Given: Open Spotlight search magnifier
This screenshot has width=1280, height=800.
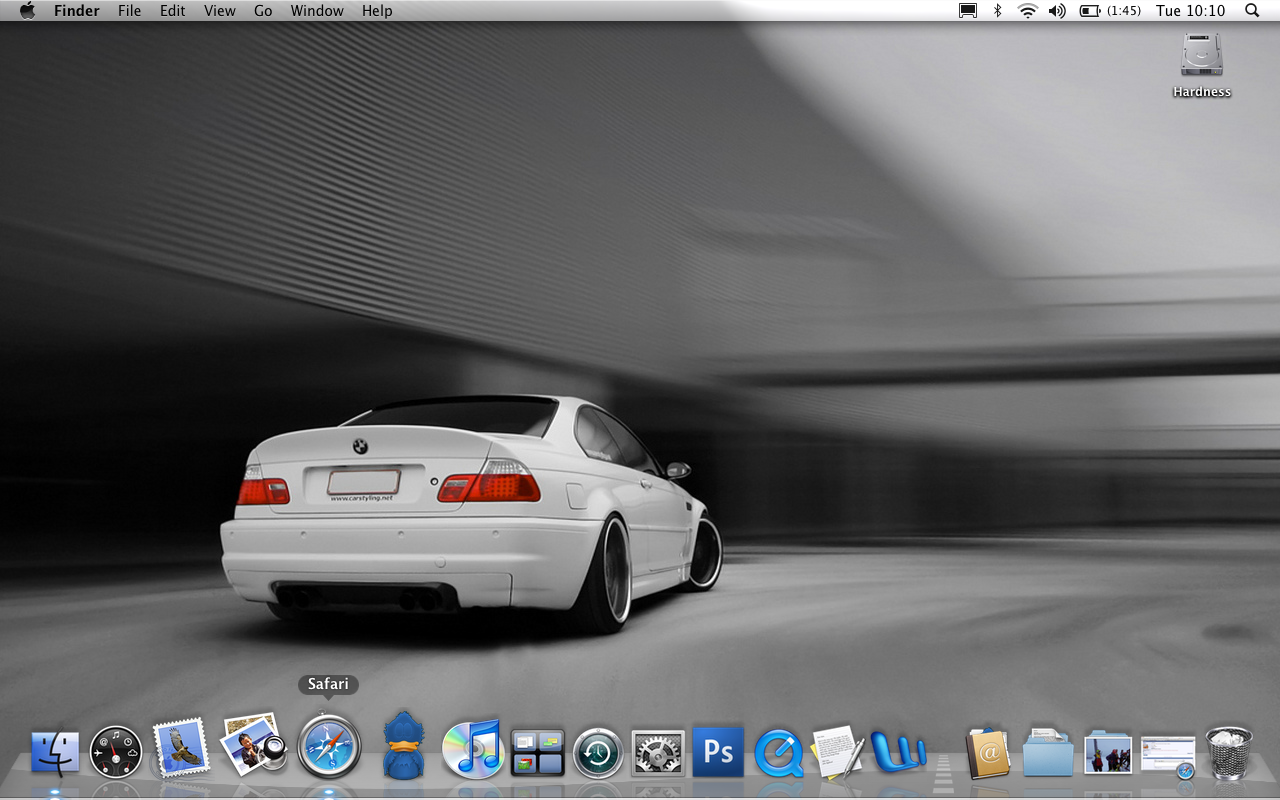Looking at the screenshot, I should [x=1252, y=11].
